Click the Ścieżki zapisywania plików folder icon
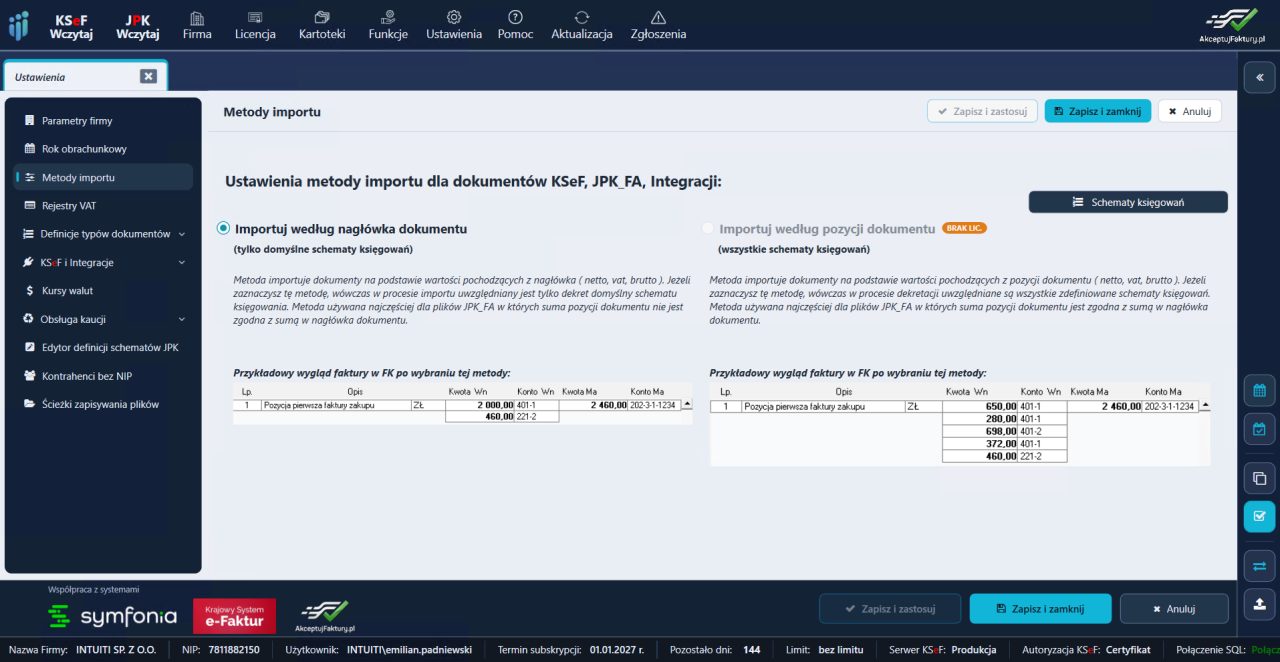Viewport: 1280px width, 662px height. tap(30, 404)
